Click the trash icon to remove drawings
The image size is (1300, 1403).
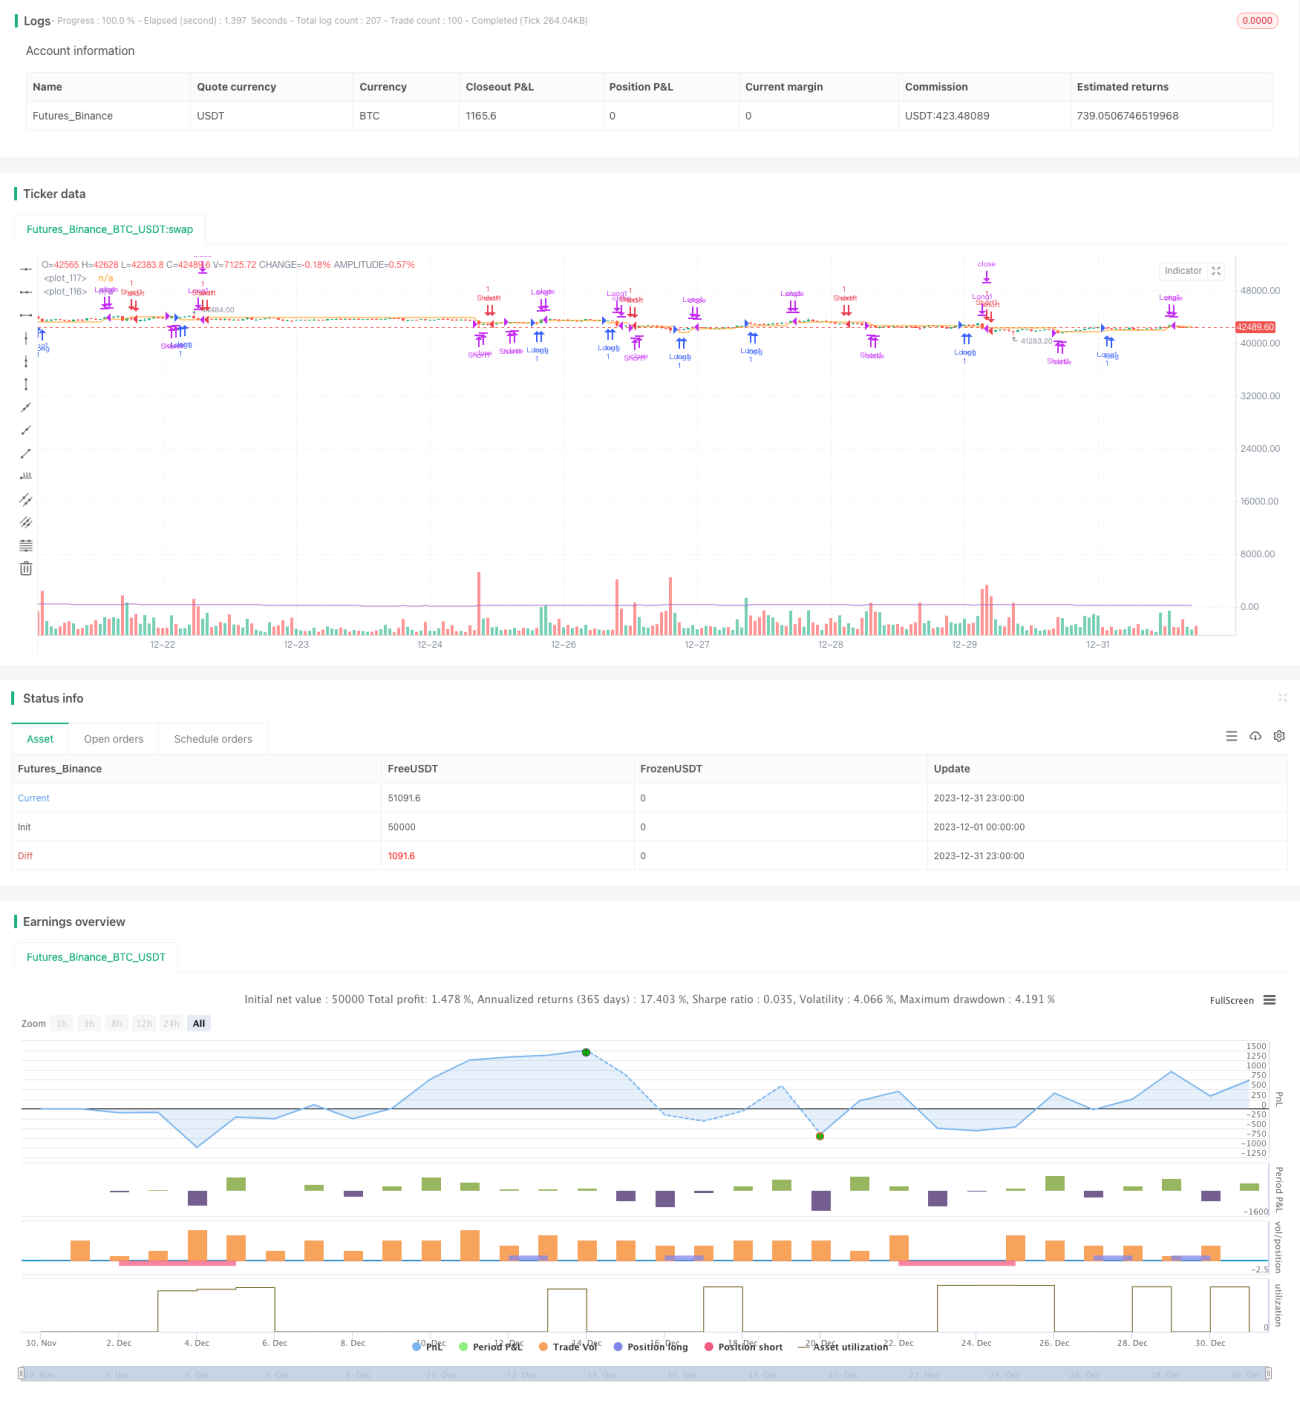pos(26,568)
